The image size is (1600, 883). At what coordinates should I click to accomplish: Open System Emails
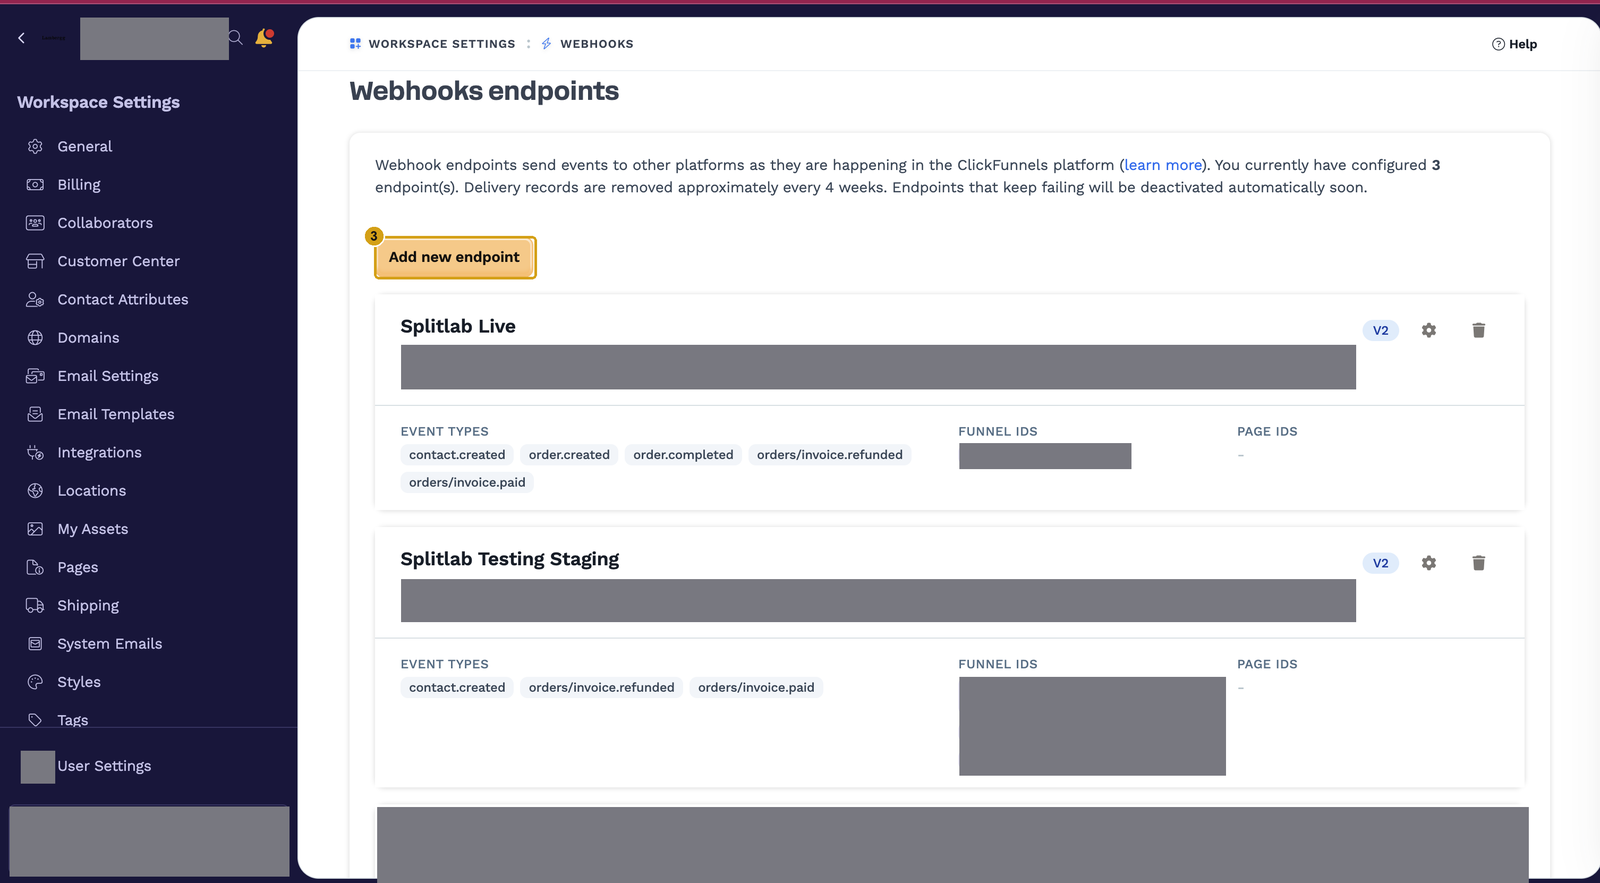(x=110, y=644)
